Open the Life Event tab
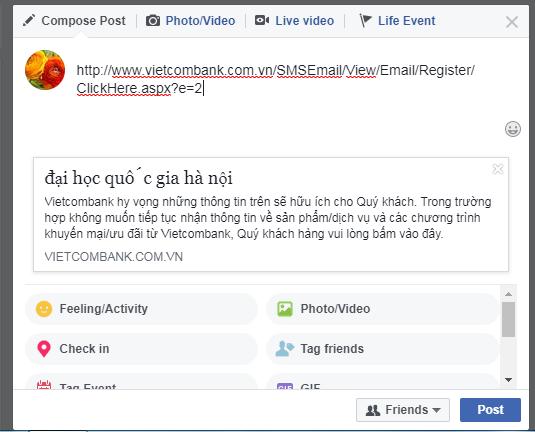This screenshot has height=432, width=535. 397,21
